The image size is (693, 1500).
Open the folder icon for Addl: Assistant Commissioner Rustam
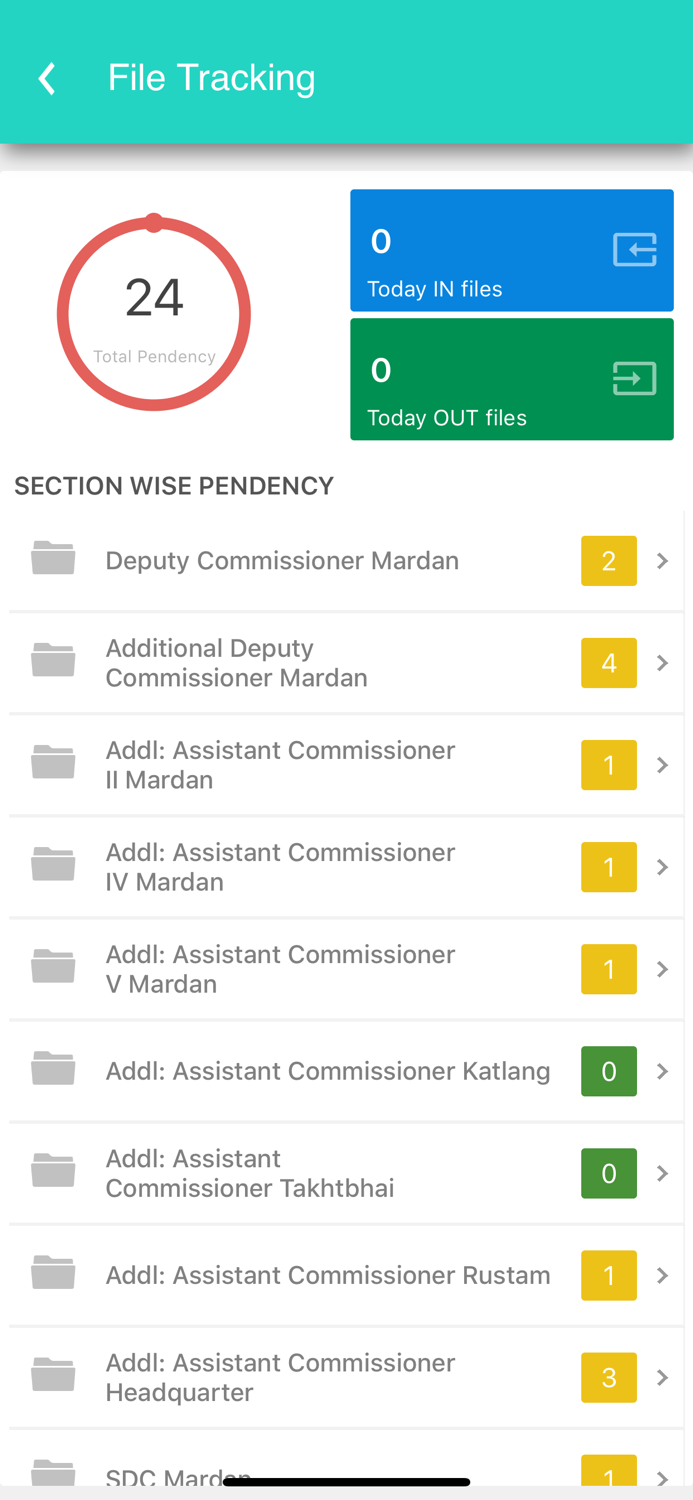coord(52,1274)
